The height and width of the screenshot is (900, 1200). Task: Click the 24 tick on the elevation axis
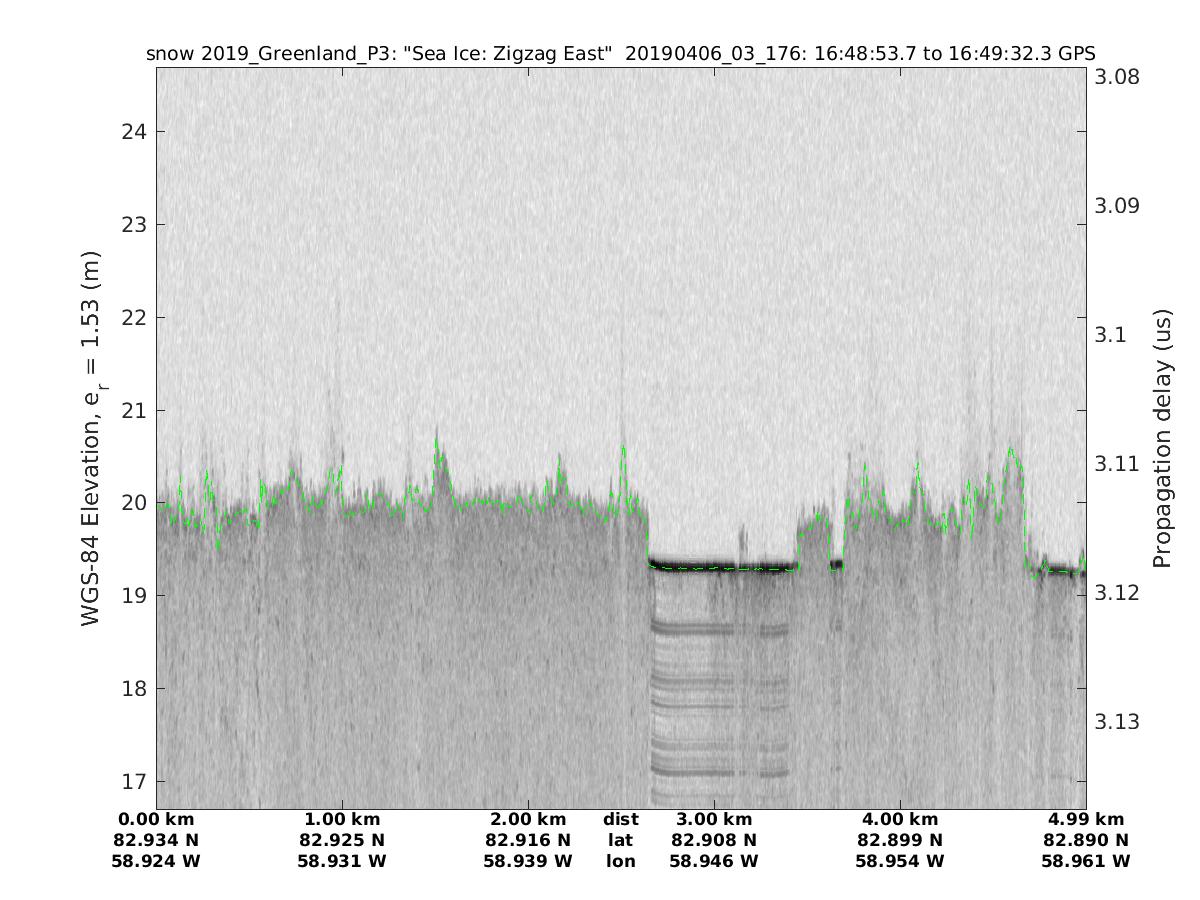pyautogui.click(x=135, y=132)
